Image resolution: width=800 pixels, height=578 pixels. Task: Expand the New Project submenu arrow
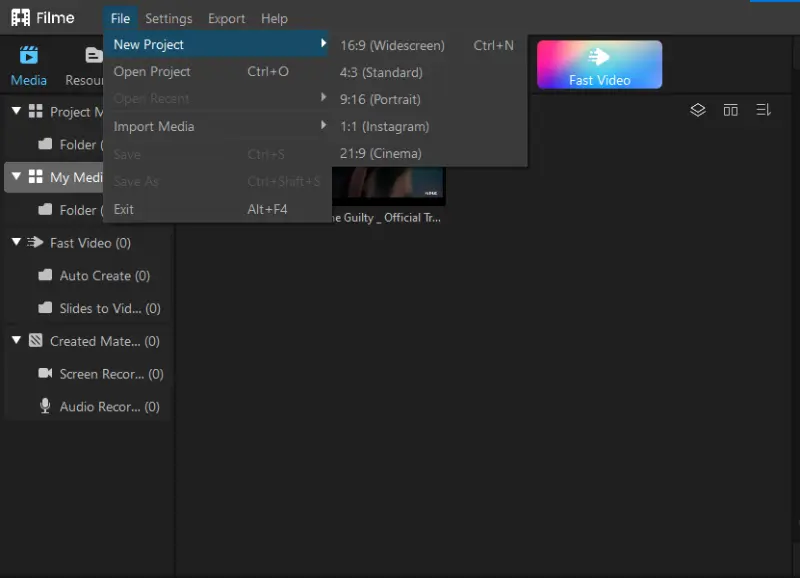click(323, 43)
